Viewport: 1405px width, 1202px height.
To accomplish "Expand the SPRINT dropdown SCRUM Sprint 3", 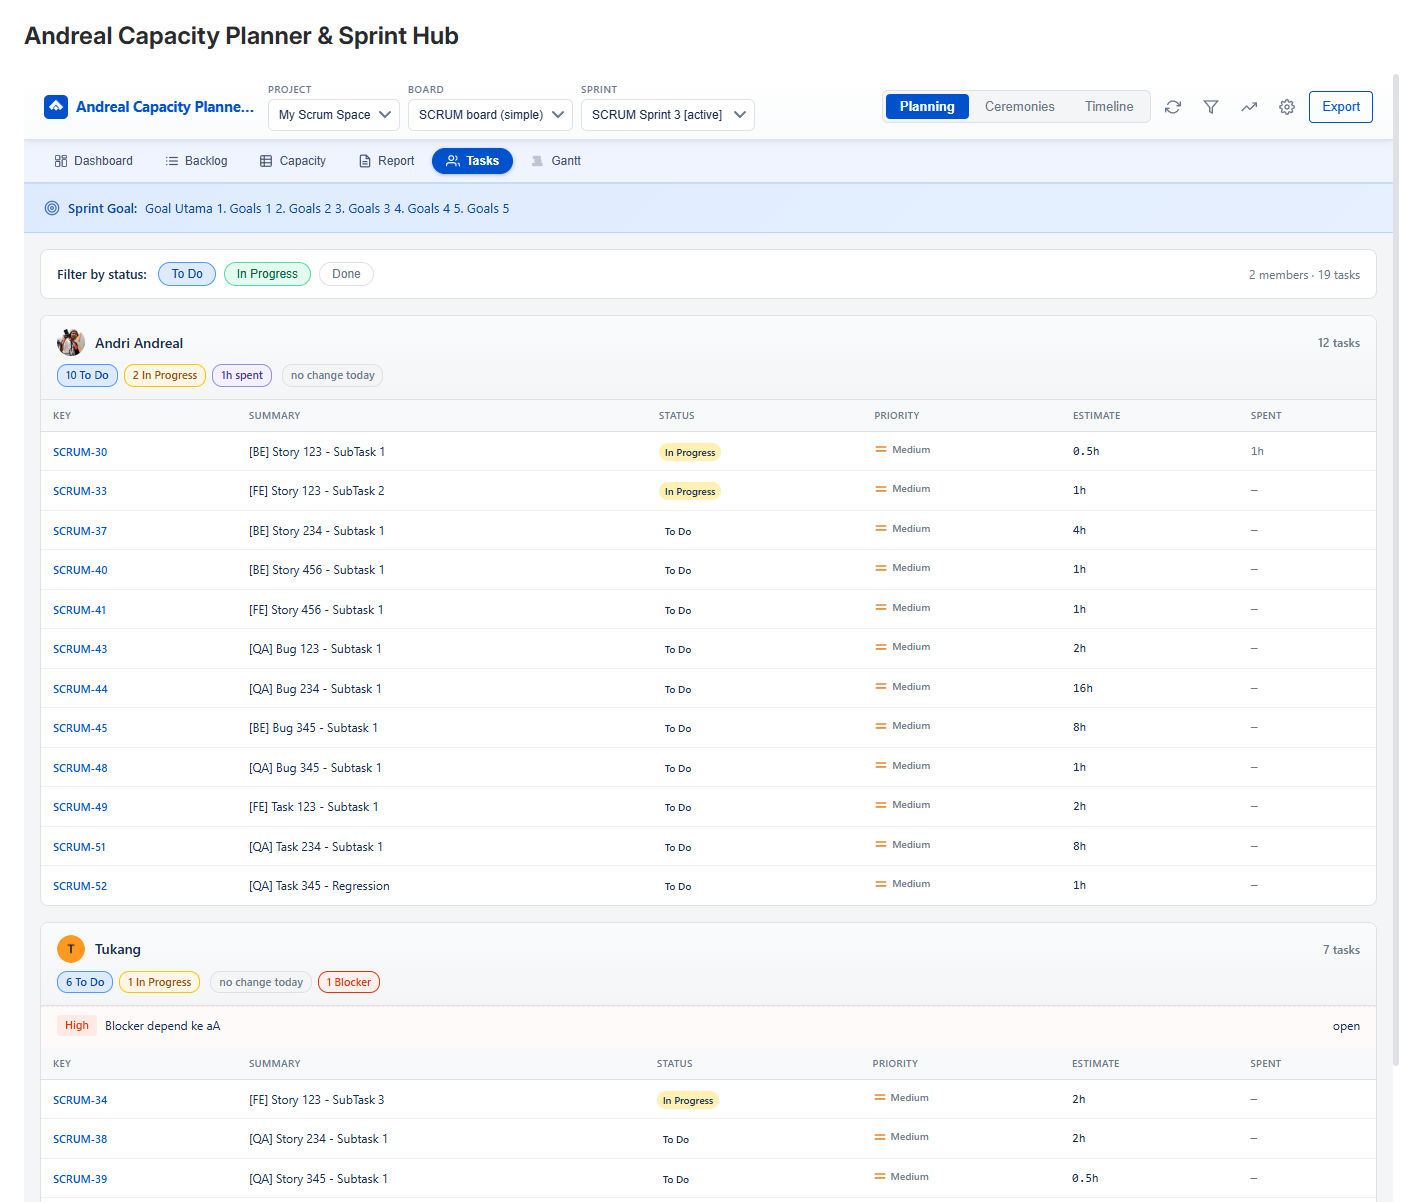I will [x=667, y=114].
